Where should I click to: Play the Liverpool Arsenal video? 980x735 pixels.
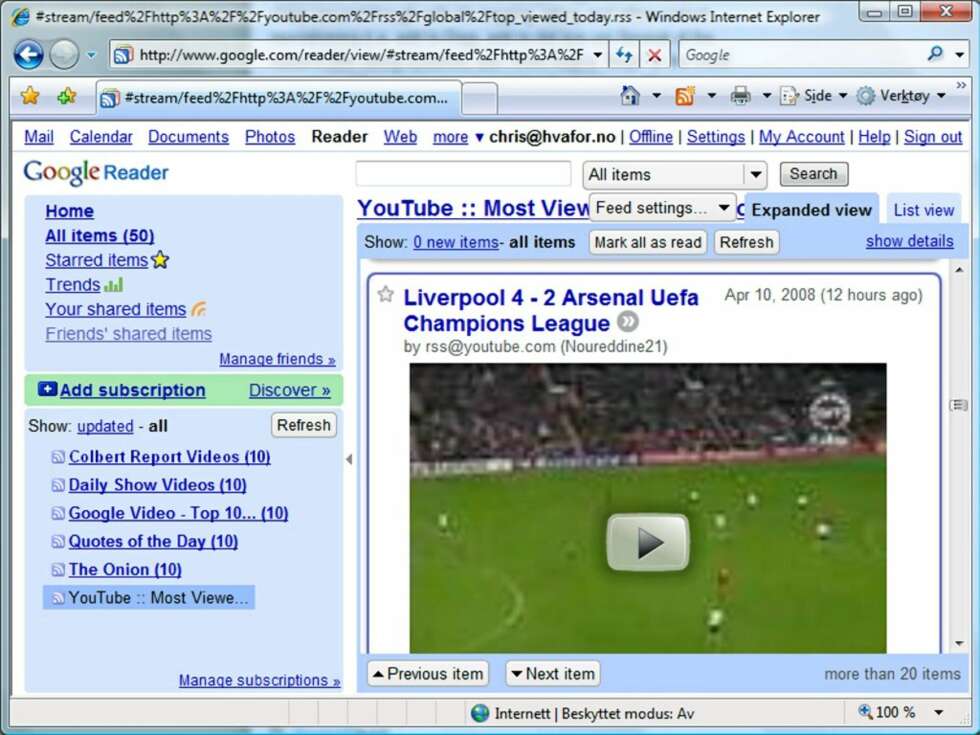coord(648,542)
